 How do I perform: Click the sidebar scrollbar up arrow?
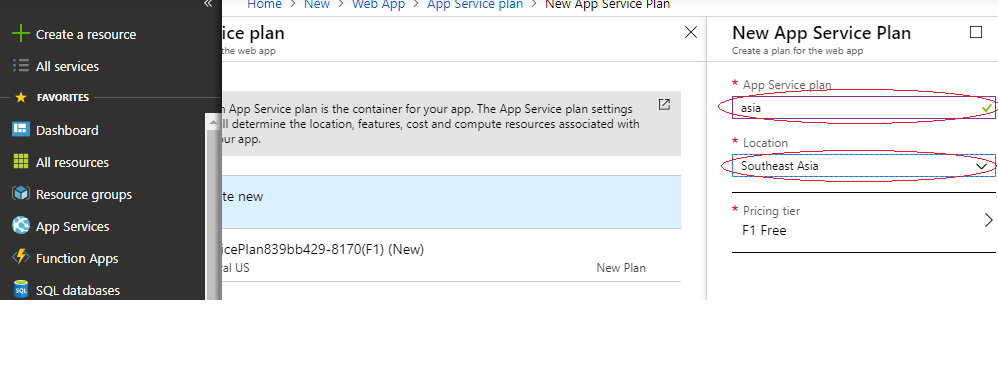click(213, 122)
